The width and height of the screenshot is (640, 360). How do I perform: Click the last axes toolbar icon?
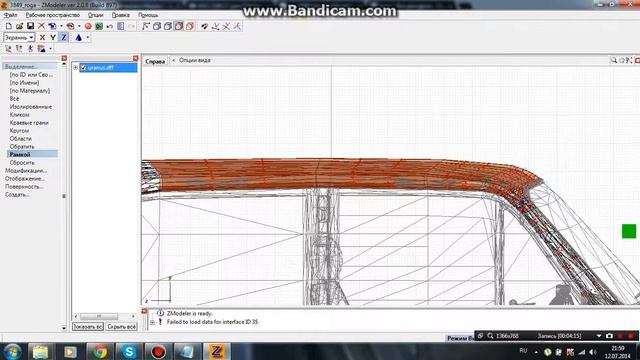(x=237, y=26)
